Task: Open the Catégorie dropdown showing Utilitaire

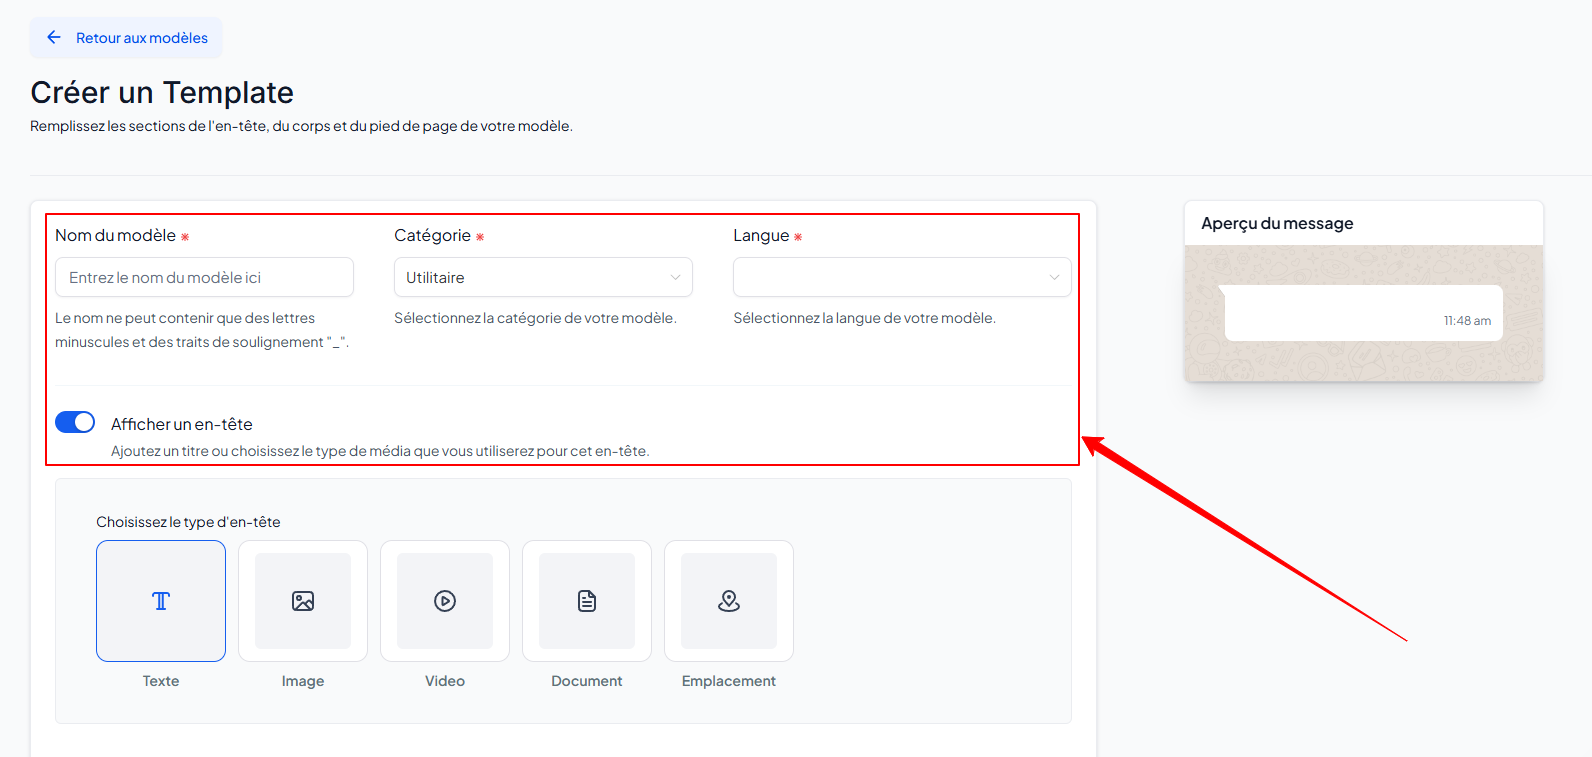Action: pyautogui.click(x=543, y=277)
